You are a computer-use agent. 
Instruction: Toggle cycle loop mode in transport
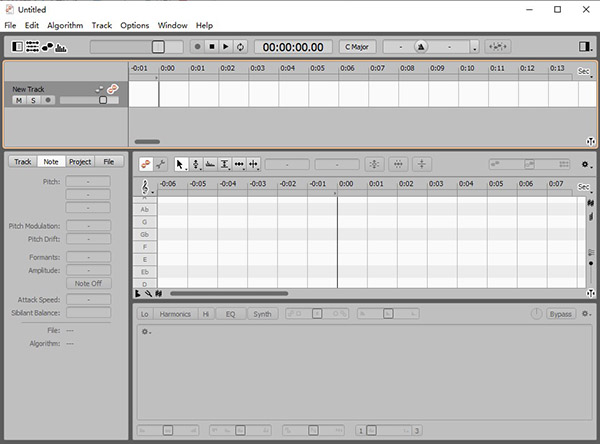(240, 46)
